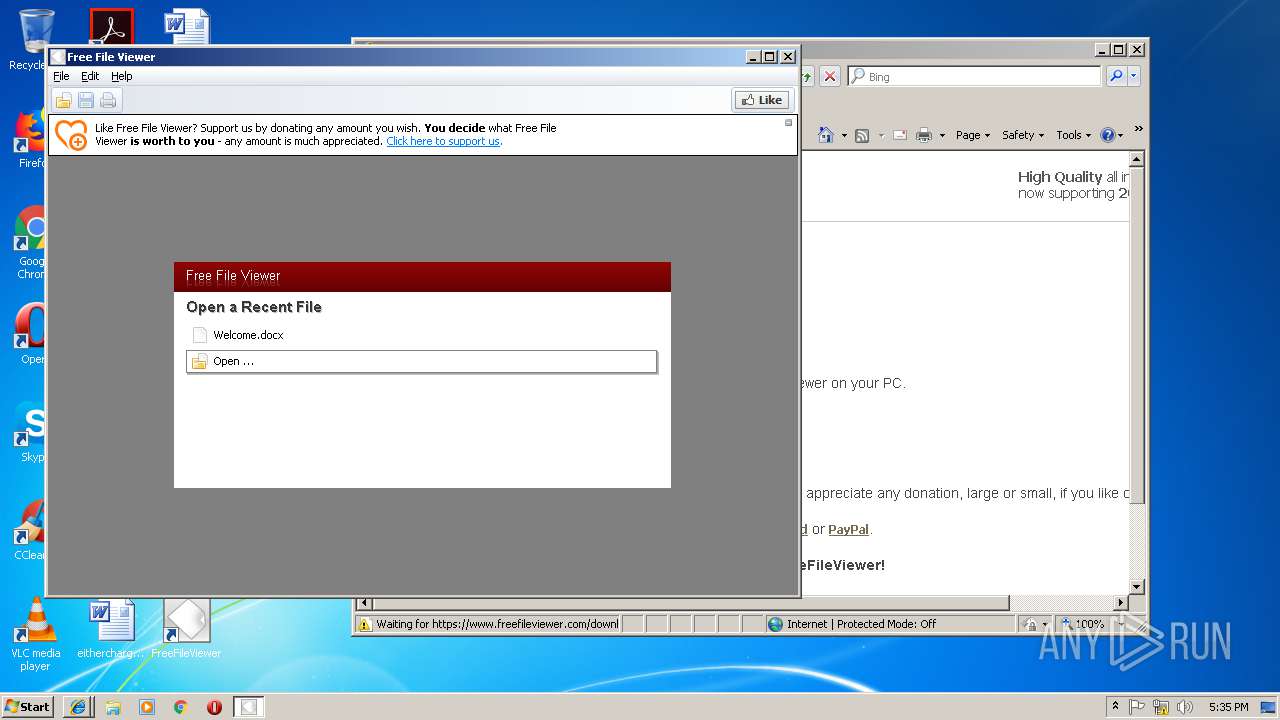Click the Like thumbs-up button
This screenshot has width=1280, height=720.
pyautogui.click(x=762, y=100)
